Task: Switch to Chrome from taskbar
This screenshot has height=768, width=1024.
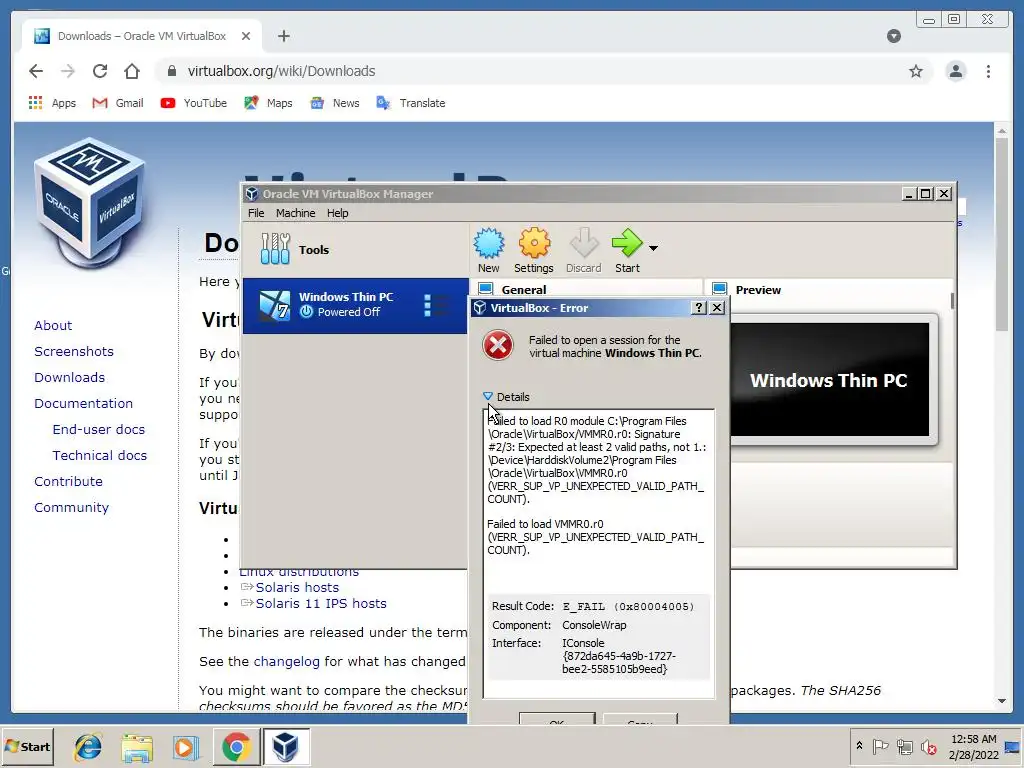Action: [236, 746]
